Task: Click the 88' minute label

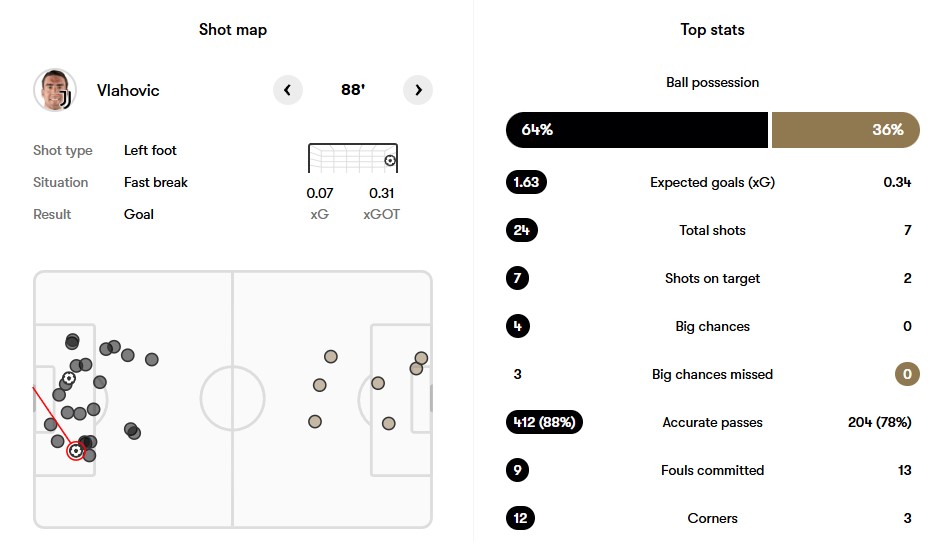Action: pyautogui.click(x=353, y=90)
